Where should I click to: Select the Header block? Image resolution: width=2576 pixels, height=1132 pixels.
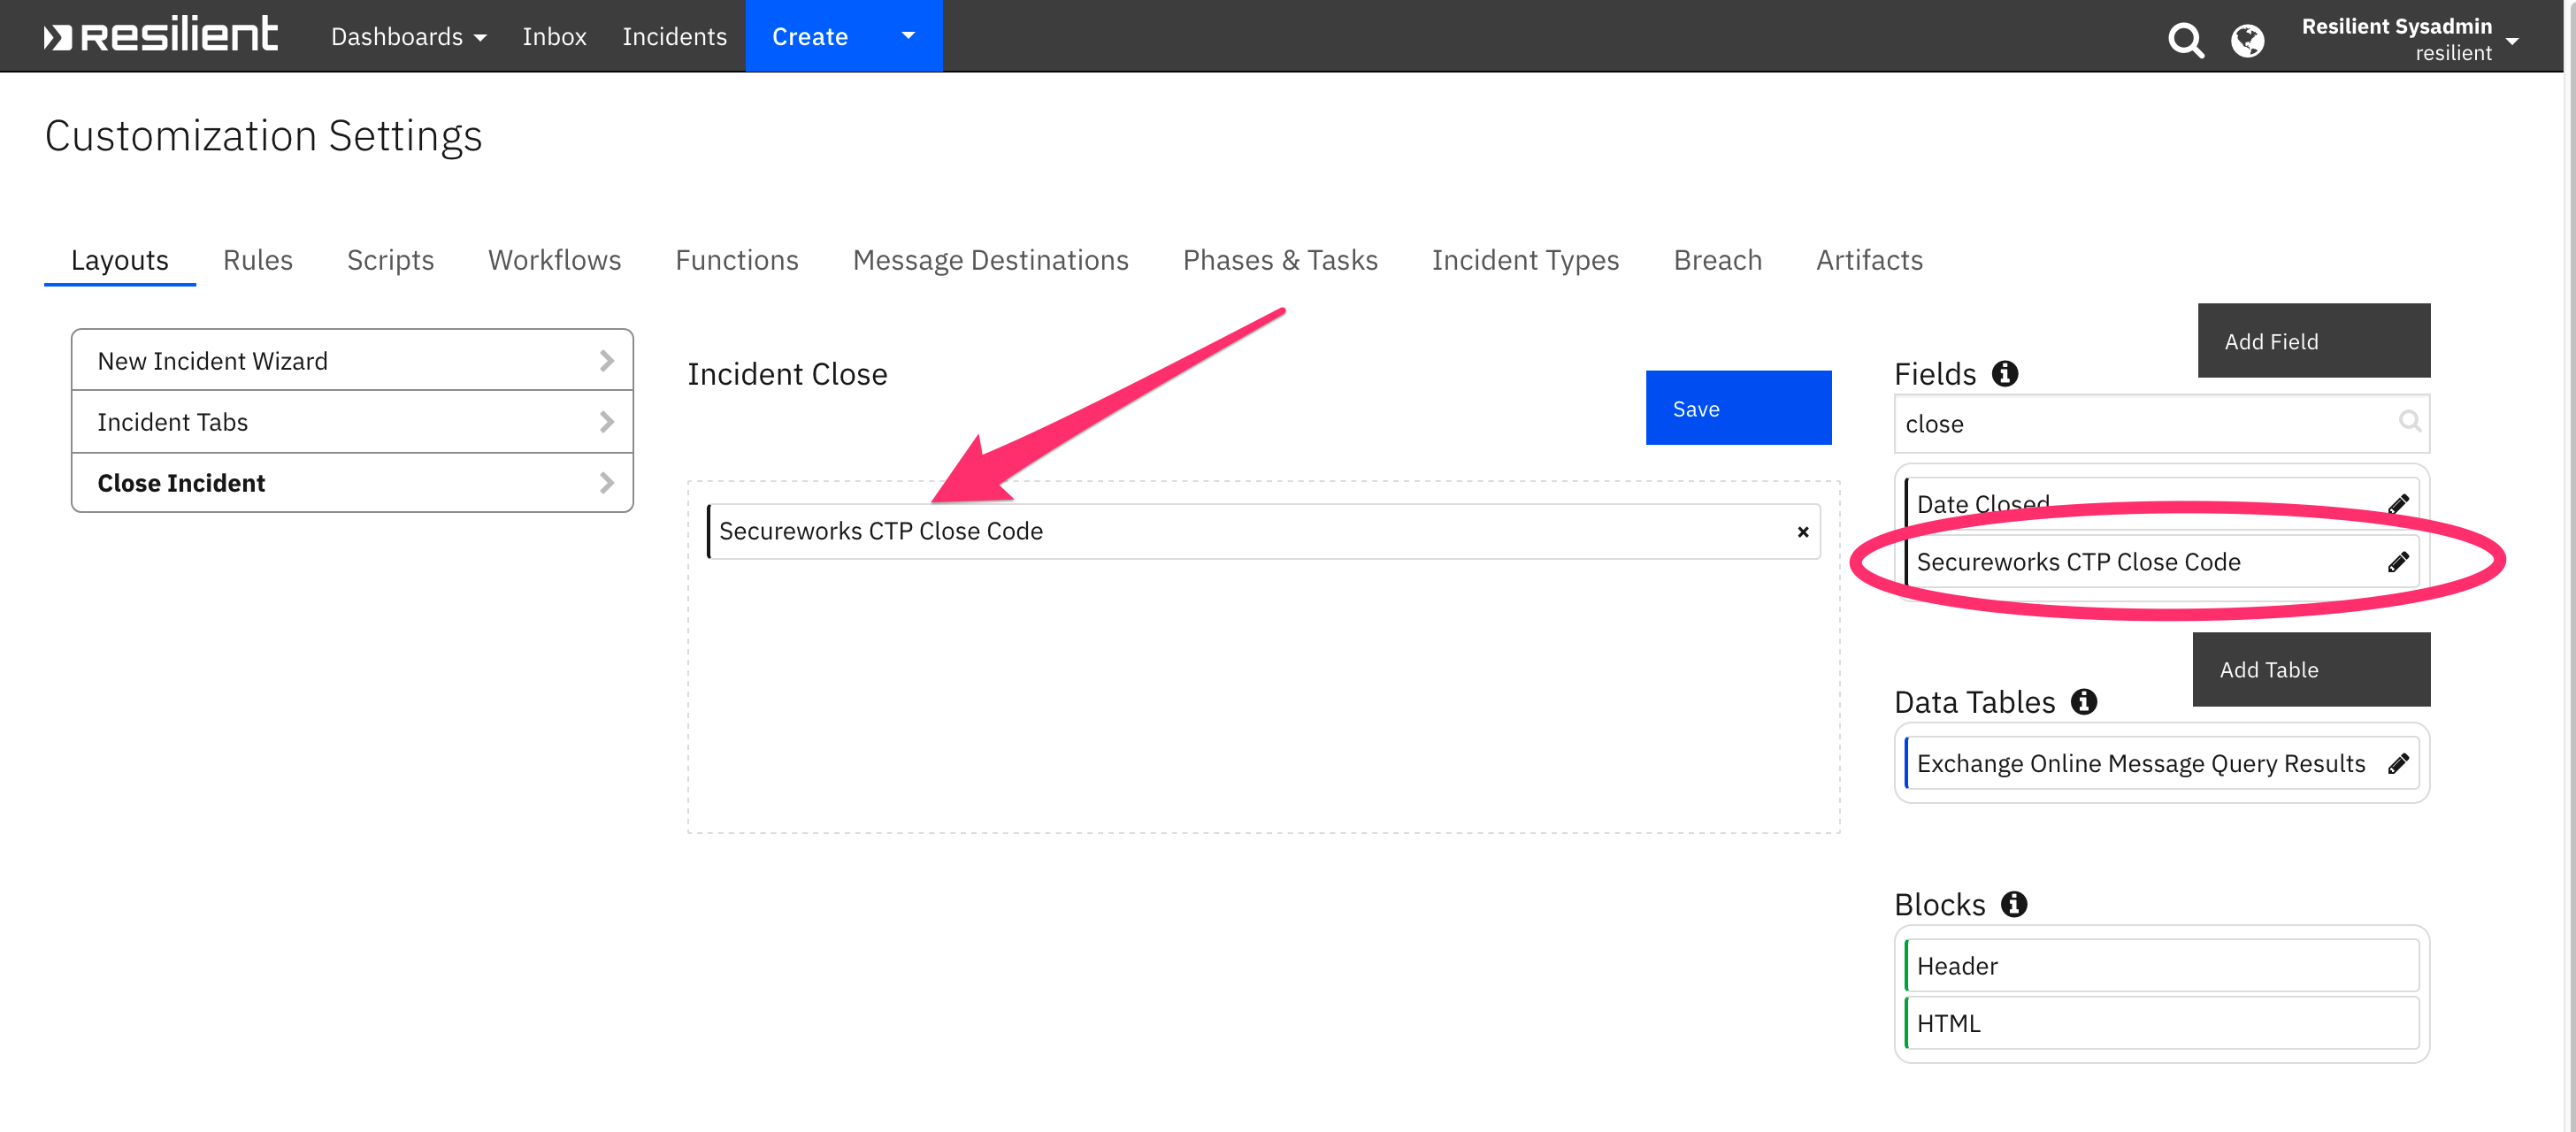click(2162, 966)
